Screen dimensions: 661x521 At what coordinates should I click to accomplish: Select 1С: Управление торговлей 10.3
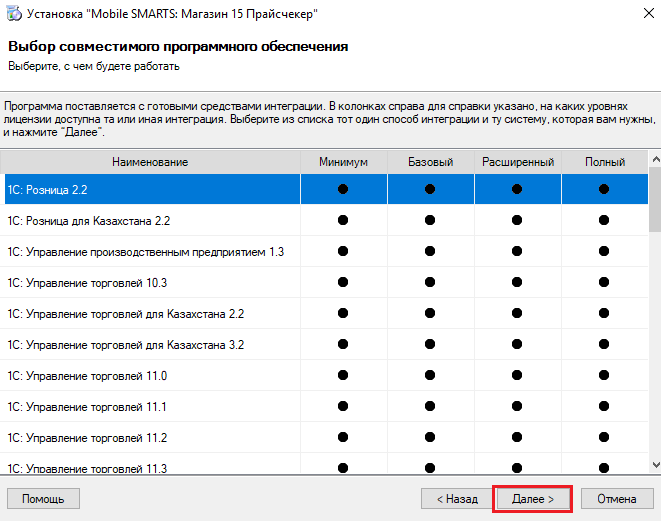click(x=324, y=282)
